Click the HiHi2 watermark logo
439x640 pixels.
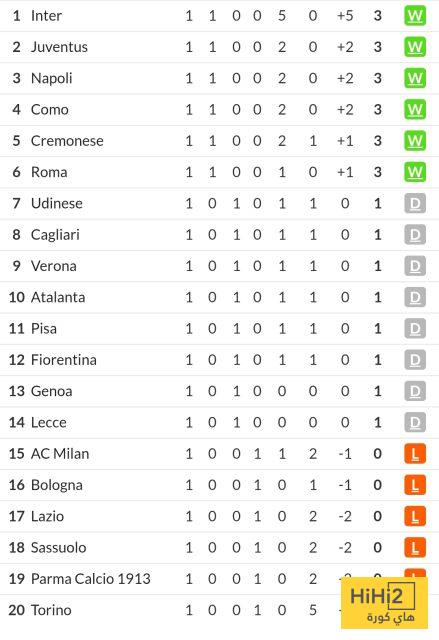(x=384, y=603)
